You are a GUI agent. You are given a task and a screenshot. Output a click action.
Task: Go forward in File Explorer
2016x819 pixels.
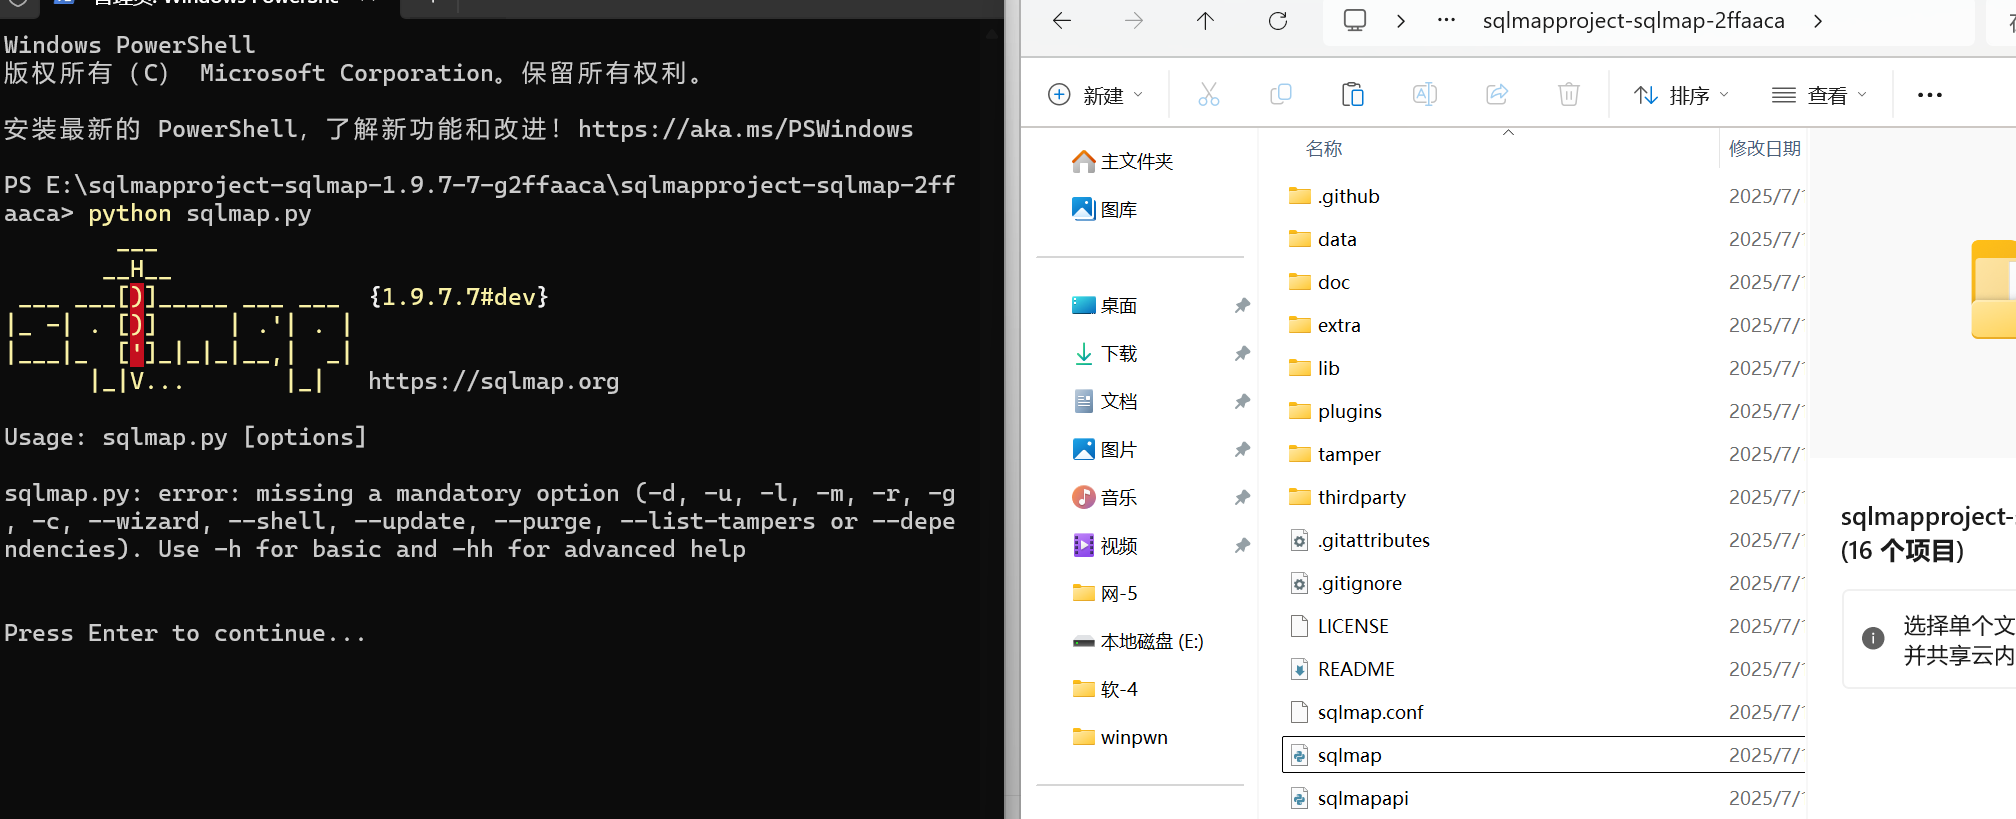1134,21
